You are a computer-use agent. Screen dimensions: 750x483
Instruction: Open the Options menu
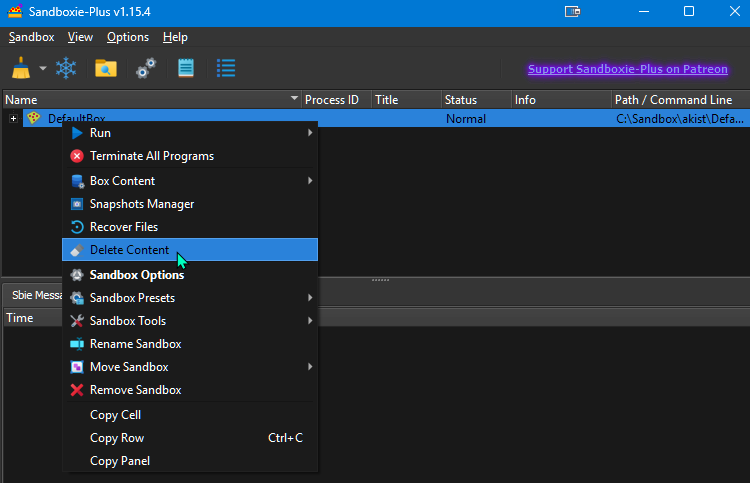click(x=128, y=37)
